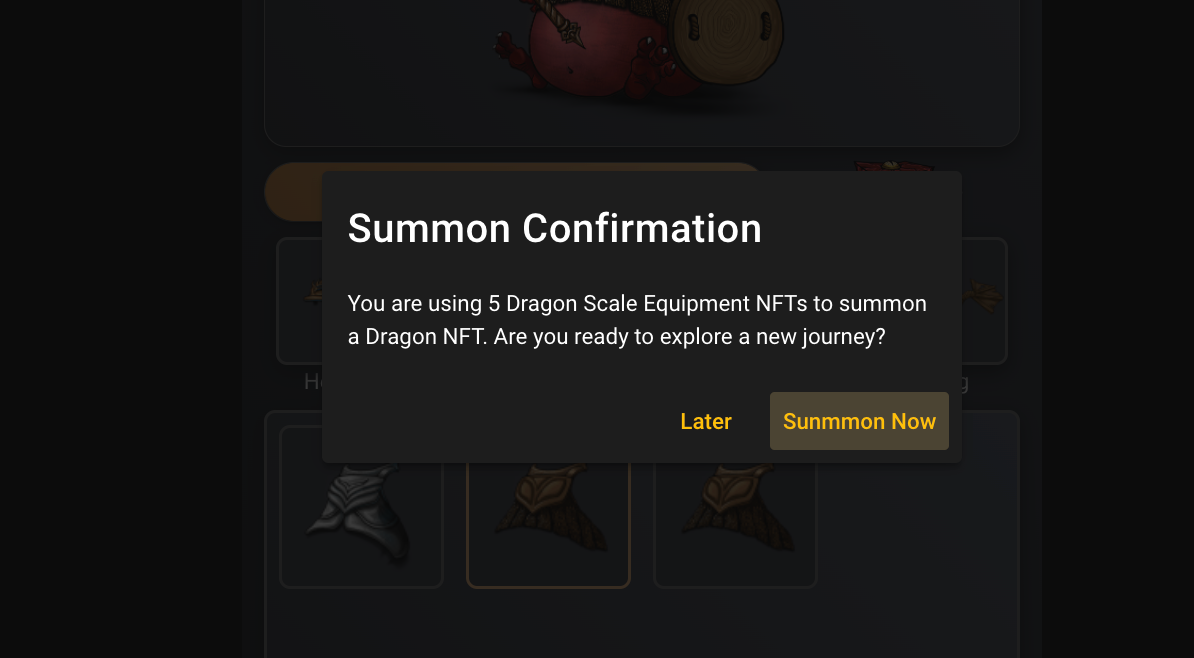Click the cut-off "He" slot label
This screenshot has width=1194, height=658.
click(313, 382)
